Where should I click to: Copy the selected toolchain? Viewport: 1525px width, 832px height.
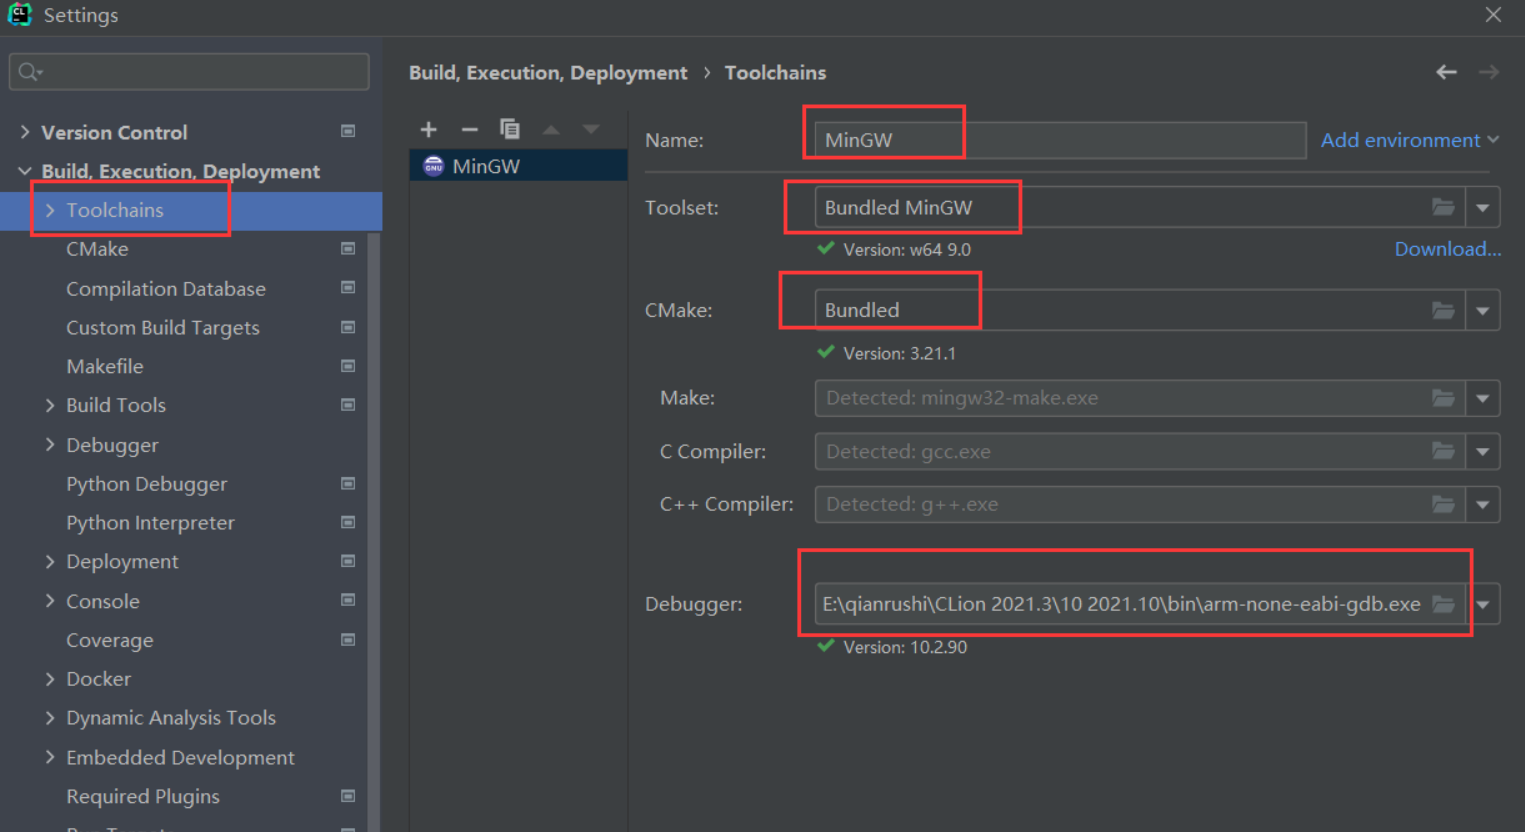(x=510, y=129)
